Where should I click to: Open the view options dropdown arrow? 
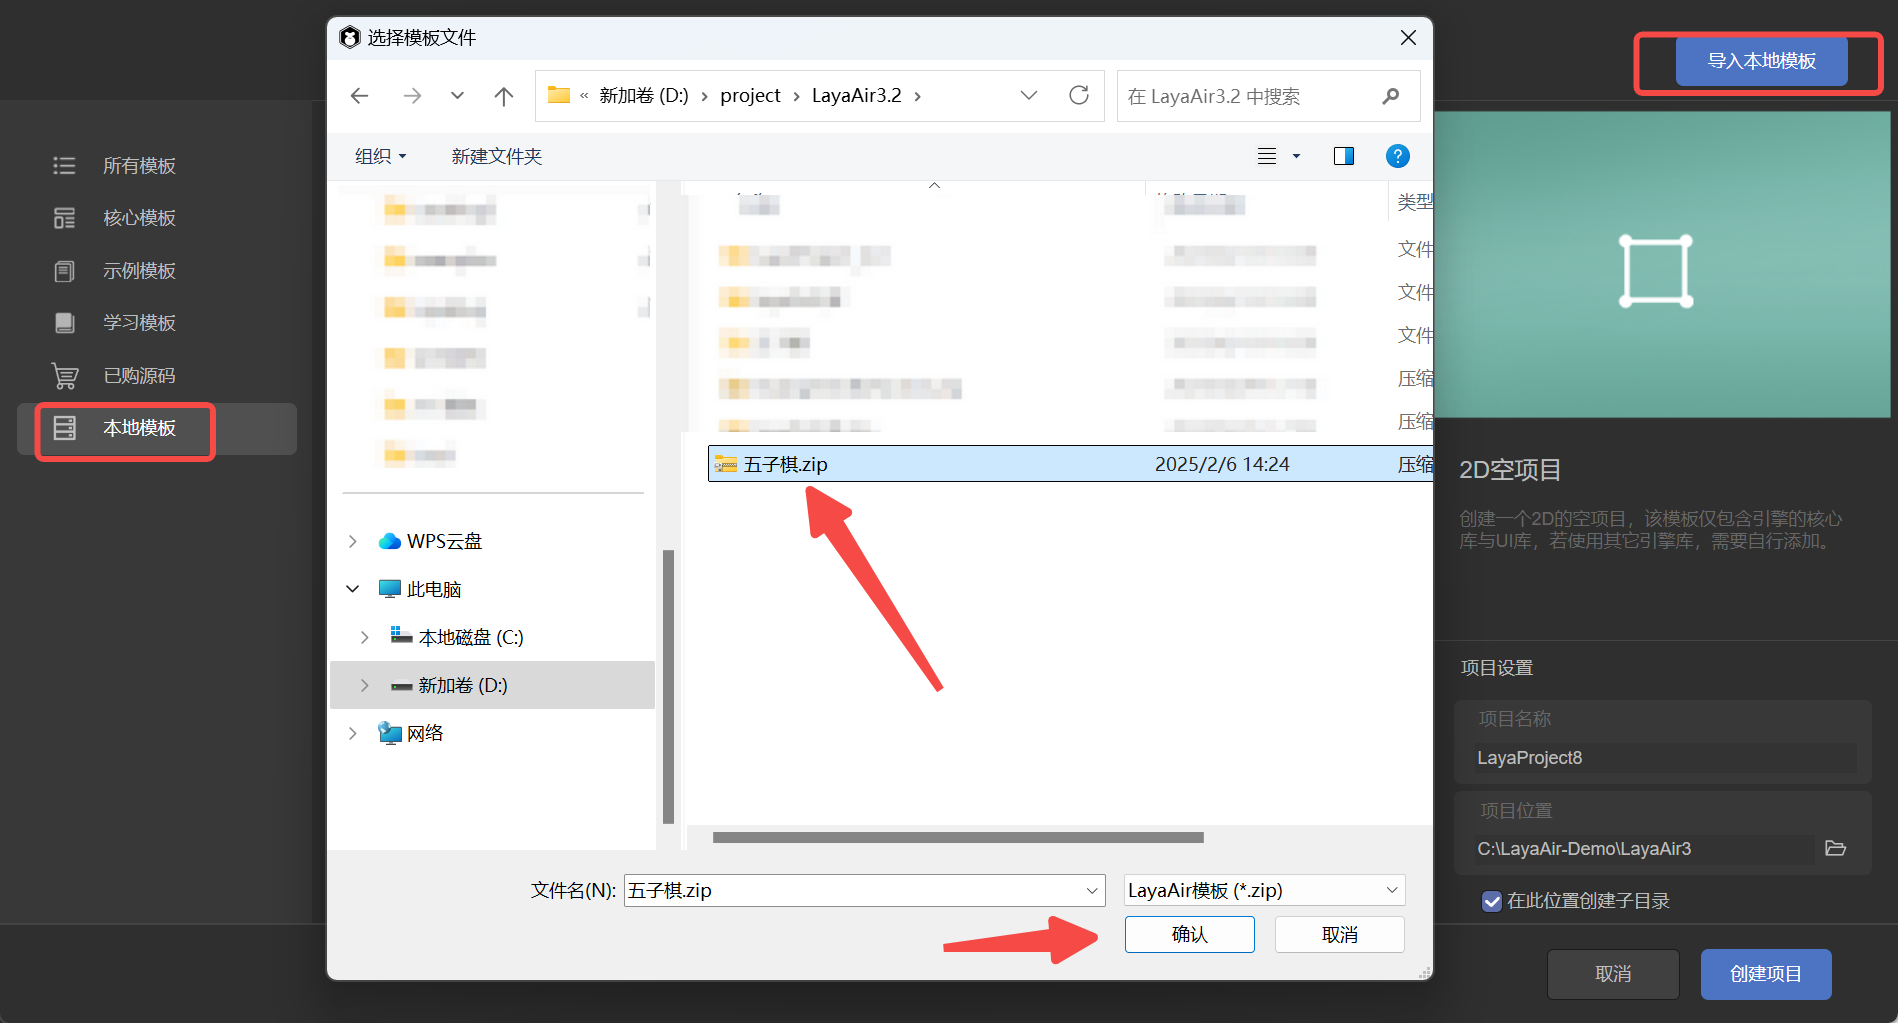pos(1296,156)
